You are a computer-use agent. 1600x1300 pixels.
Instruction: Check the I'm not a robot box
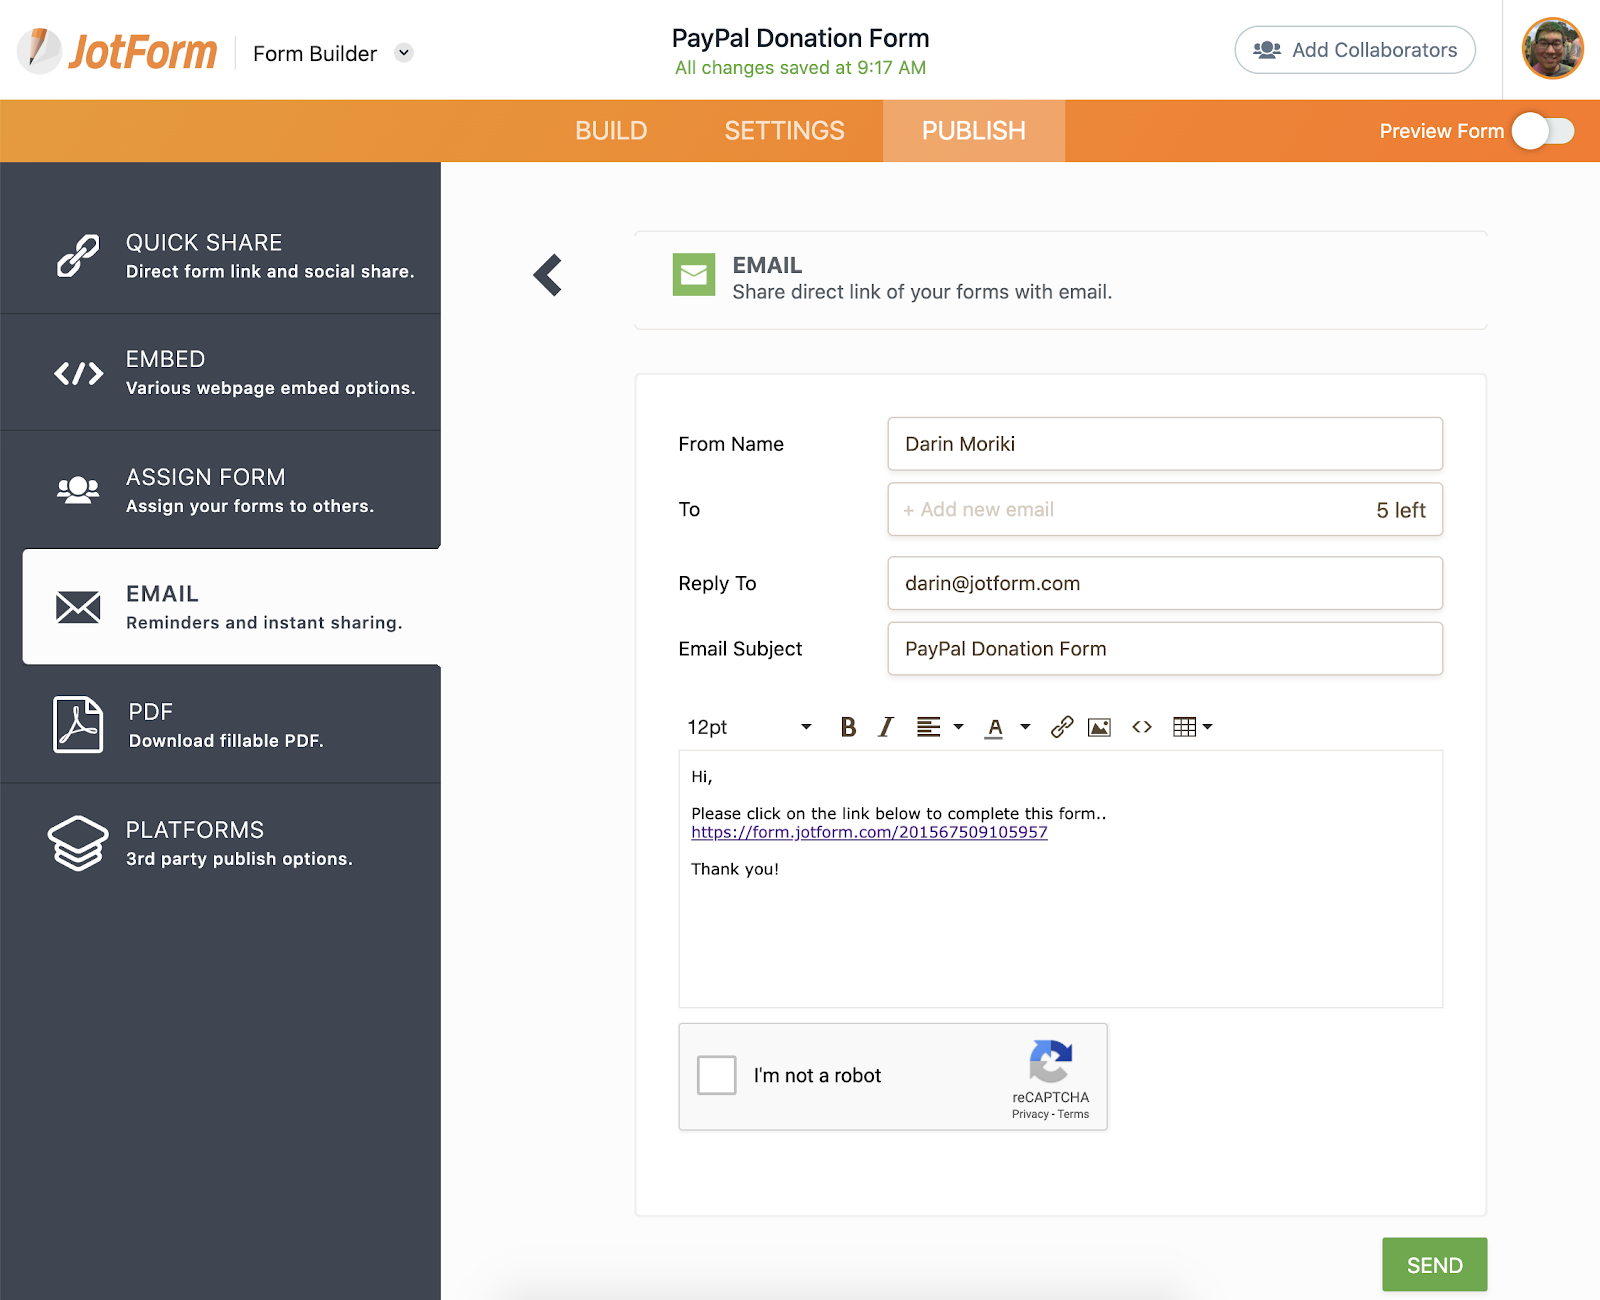coord(717,1075)
